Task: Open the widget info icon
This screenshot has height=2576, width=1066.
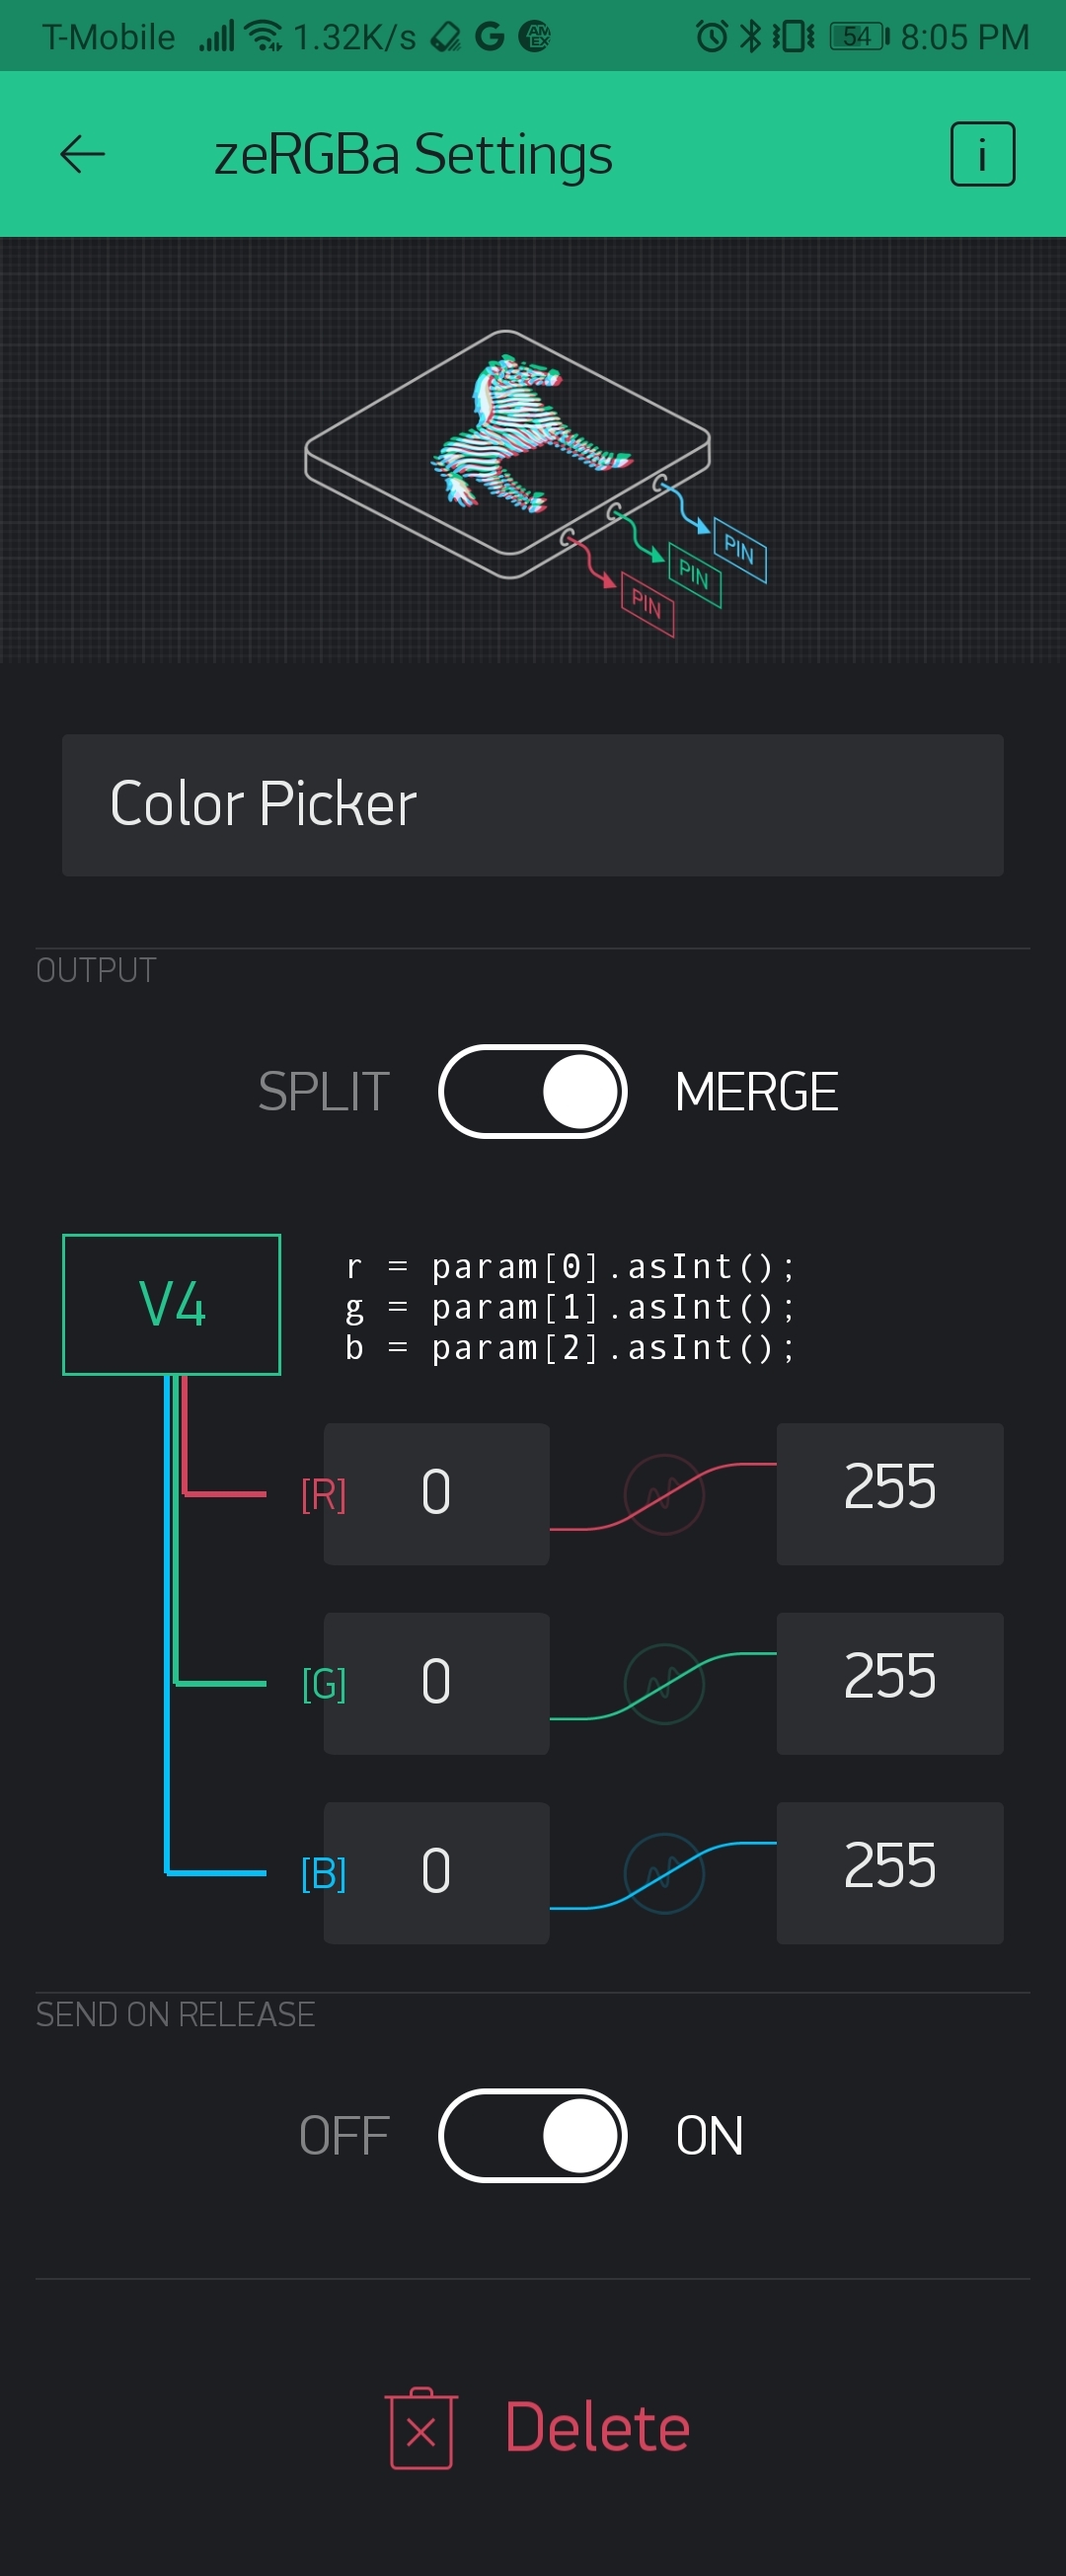Action: point(981,154)
